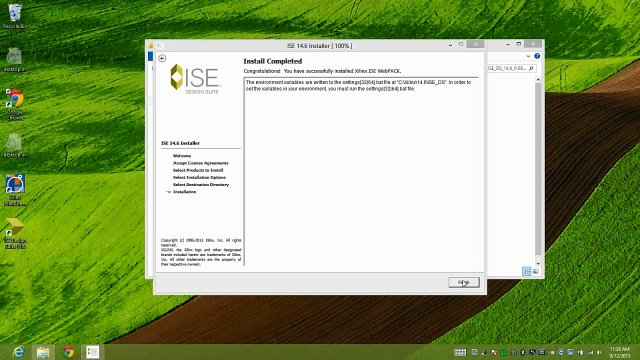Image resolution: width=640 pixels, height=360 pixels.
Task: Select the Xilinx PlanAhead desktop shortcut
Action: coord(15,190)
